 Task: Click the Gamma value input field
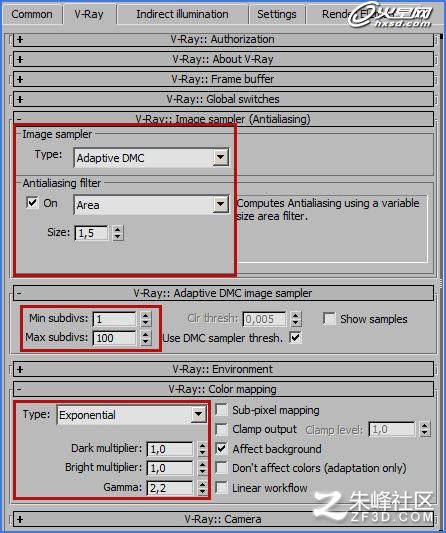[x=170, y=488]
